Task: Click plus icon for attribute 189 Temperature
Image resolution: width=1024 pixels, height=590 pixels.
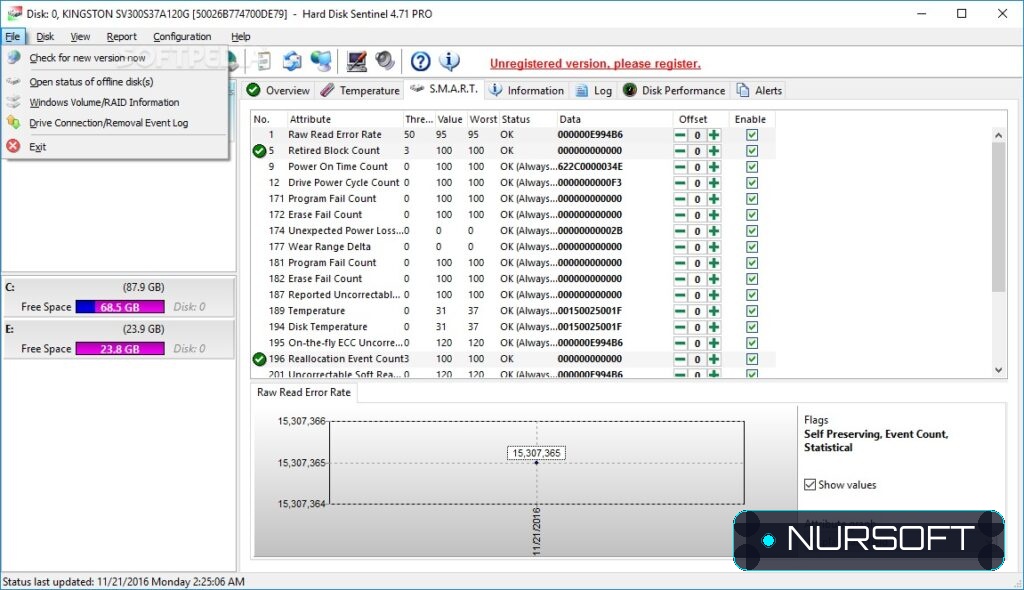Action: [x=714, y=311]
